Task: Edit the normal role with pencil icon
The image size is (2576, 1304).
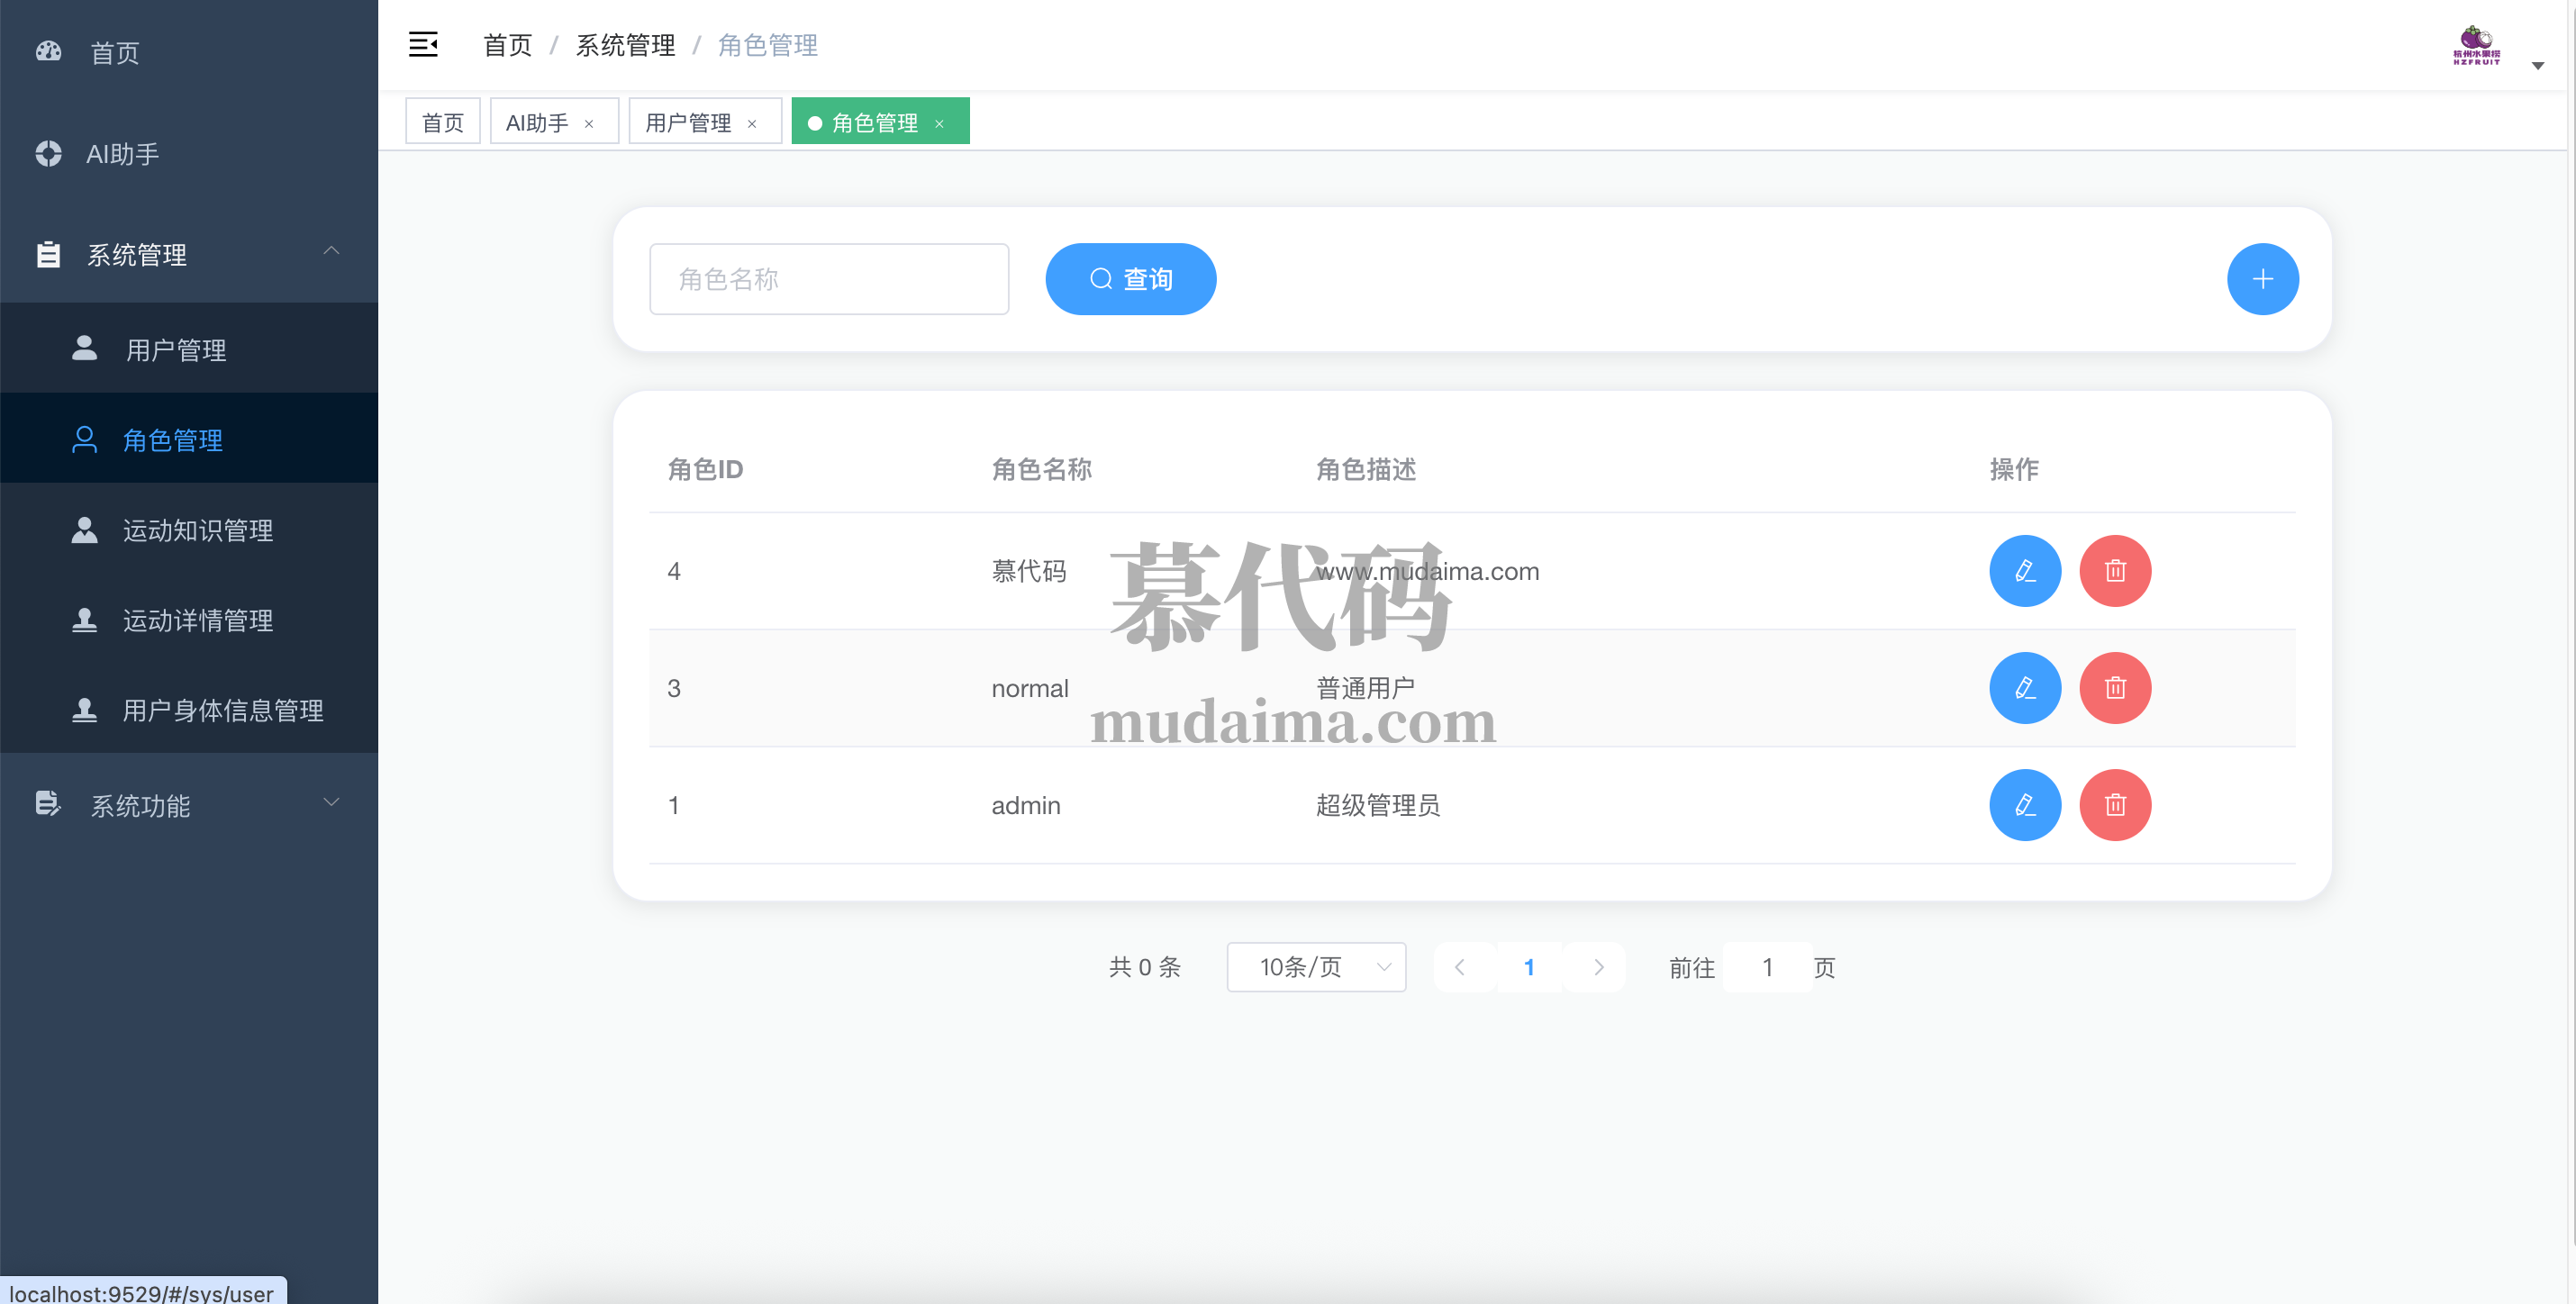Action: (x=2024, y=688)
